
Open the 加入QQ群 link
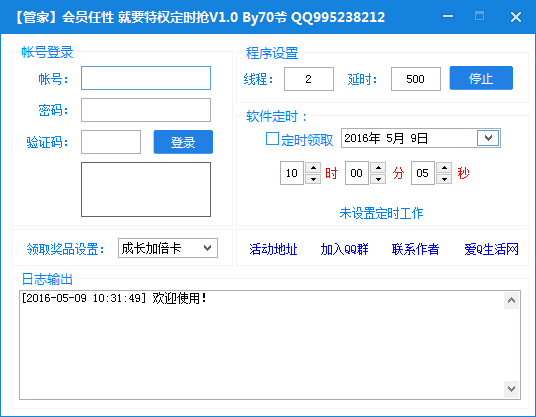(344, 249)
